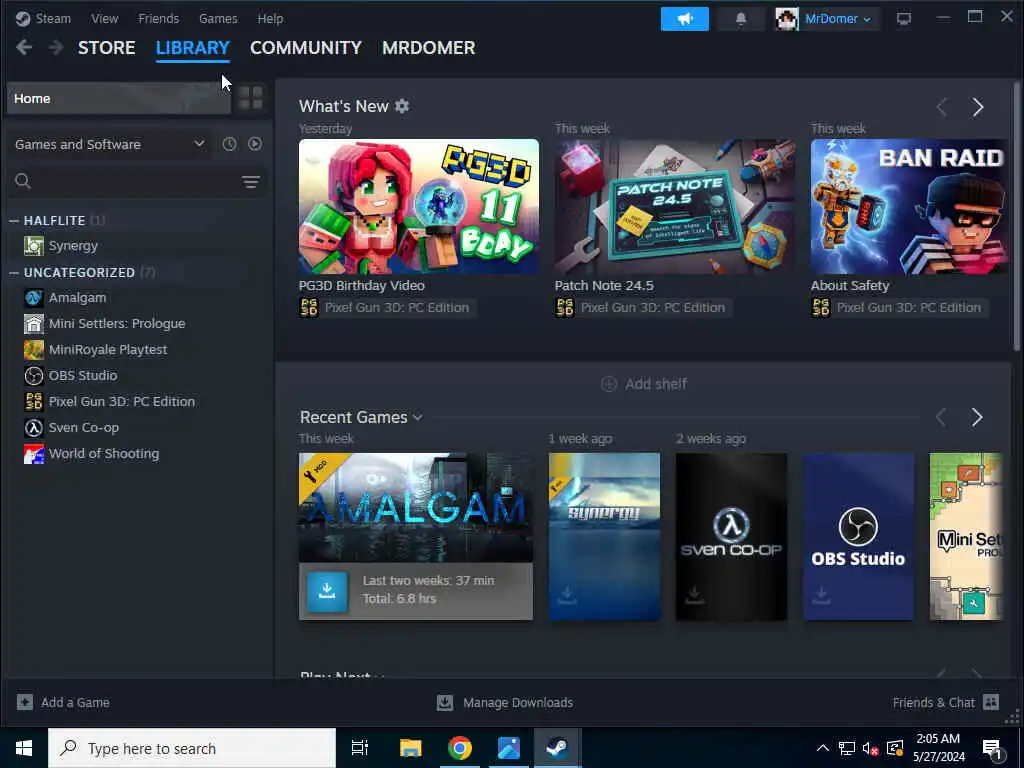Open BAN RAID About Safety thumbnail
This screenshot has height=768, width=1024.
(908, 206)
